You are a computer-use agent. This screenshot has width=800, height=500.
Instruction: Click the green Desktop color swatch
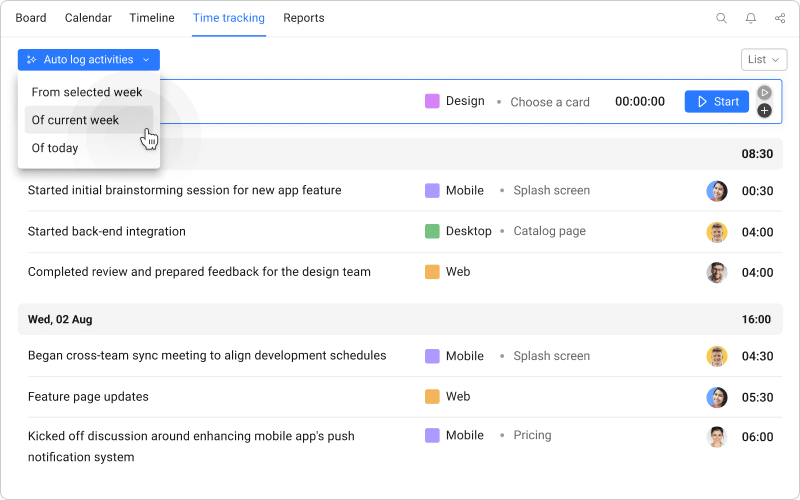(x=432, y=231)
